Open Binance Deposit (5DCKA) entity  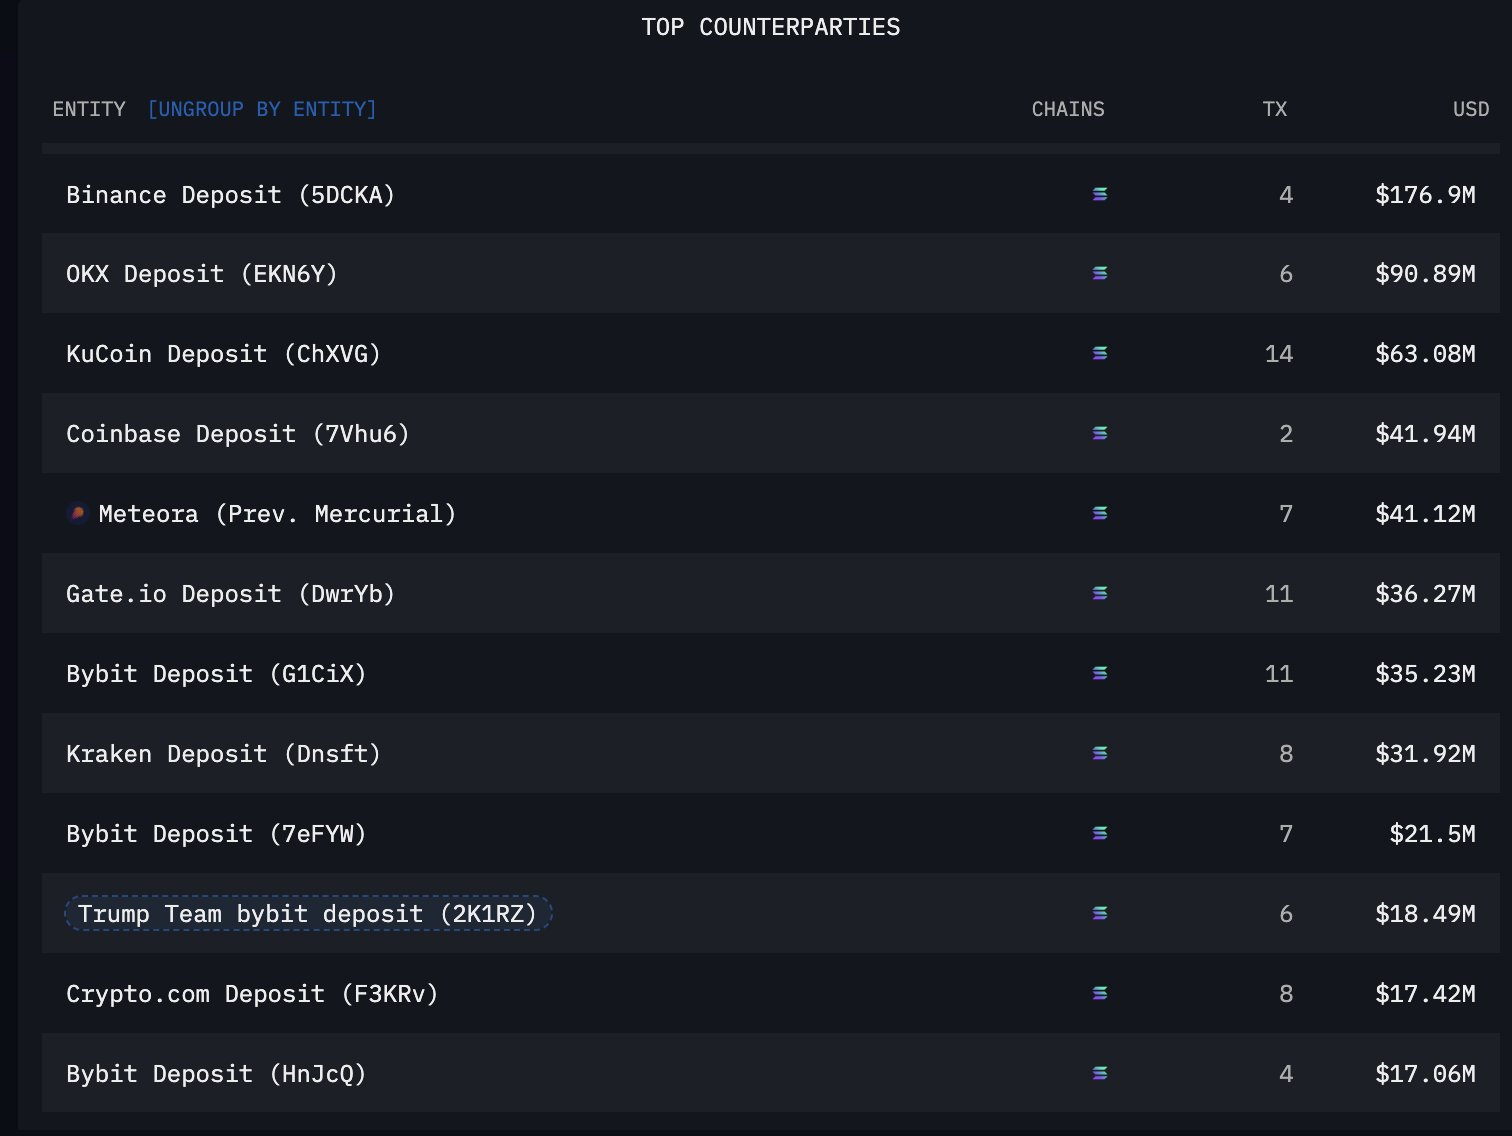230,195
